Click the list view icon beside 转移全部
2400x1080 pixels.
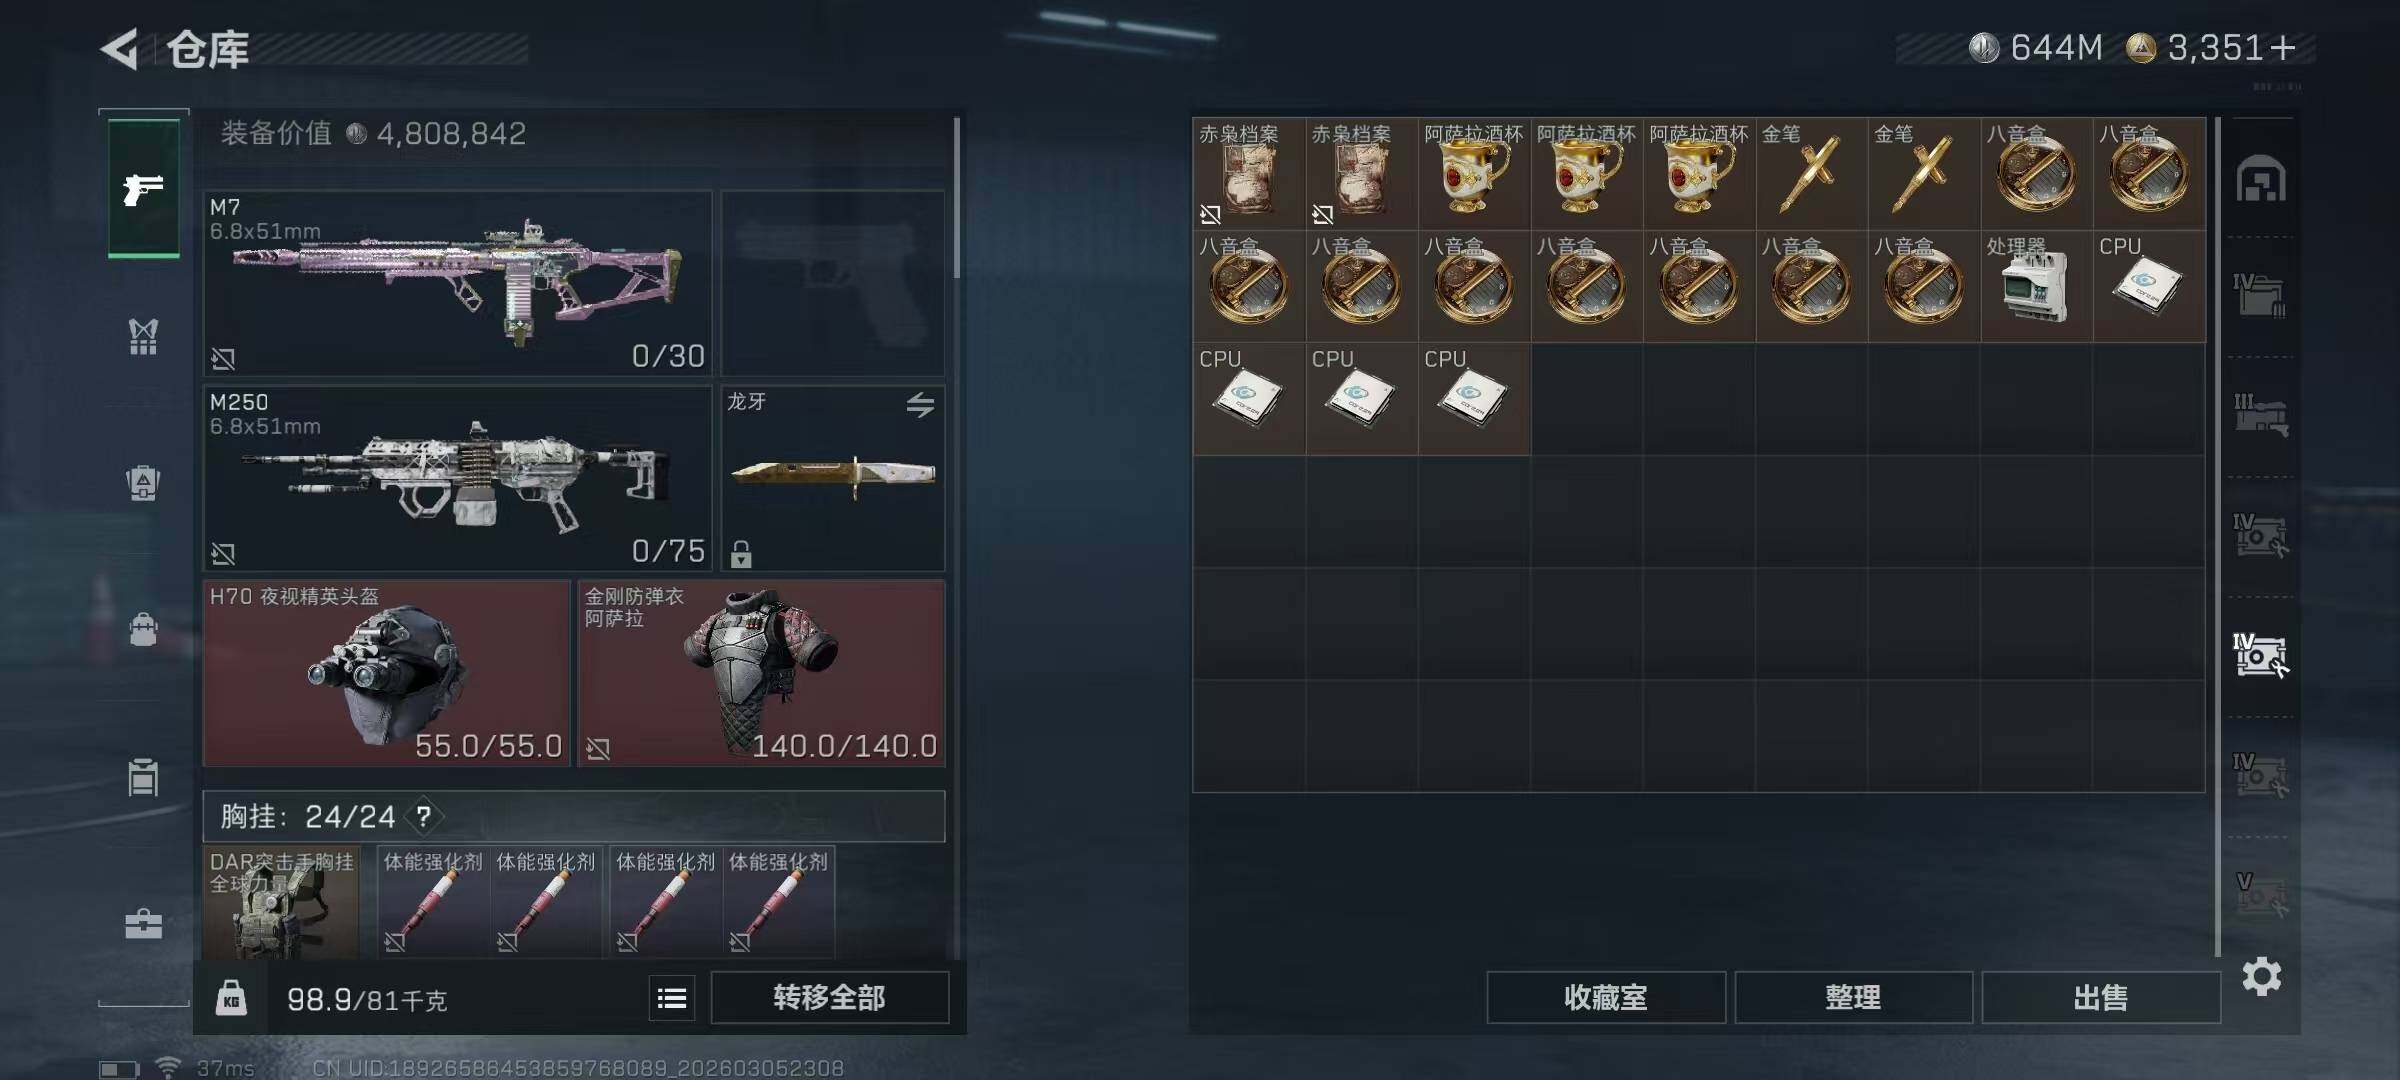tap(672, 998)
